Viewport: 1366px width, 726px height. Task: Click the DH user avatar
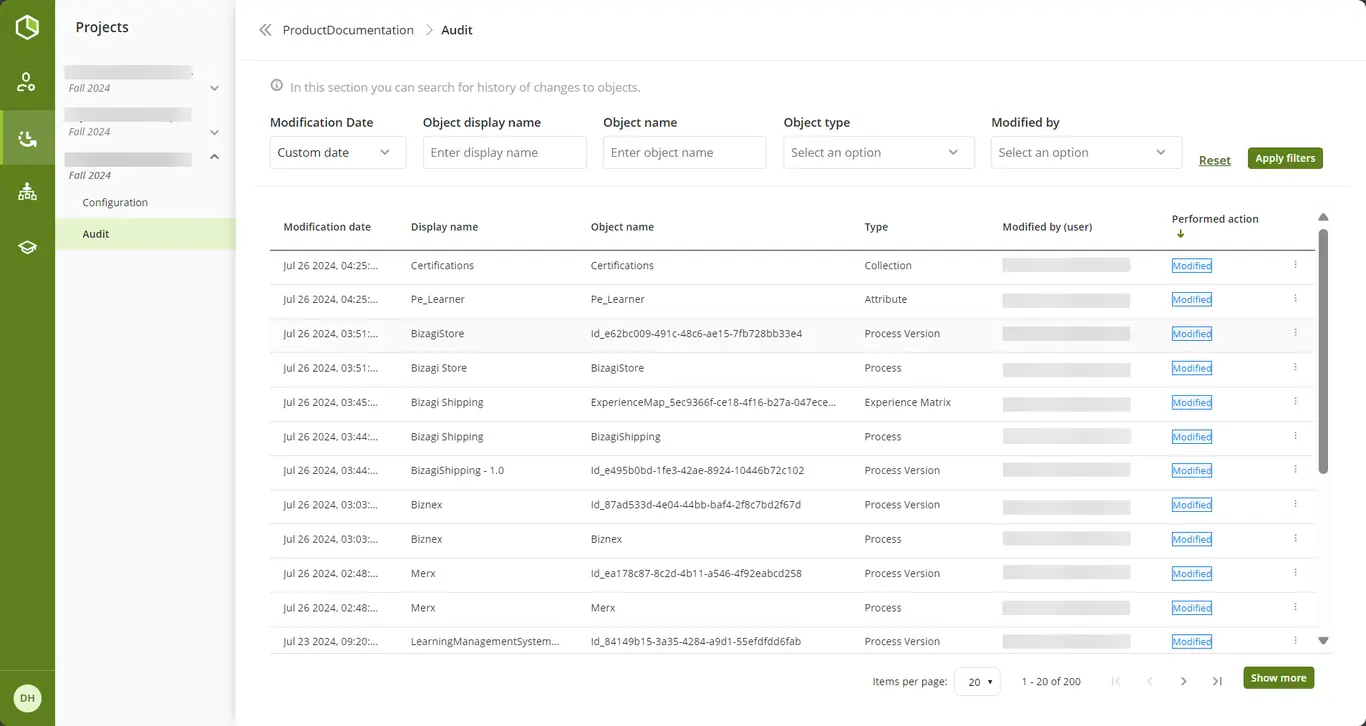pos(27,698)
